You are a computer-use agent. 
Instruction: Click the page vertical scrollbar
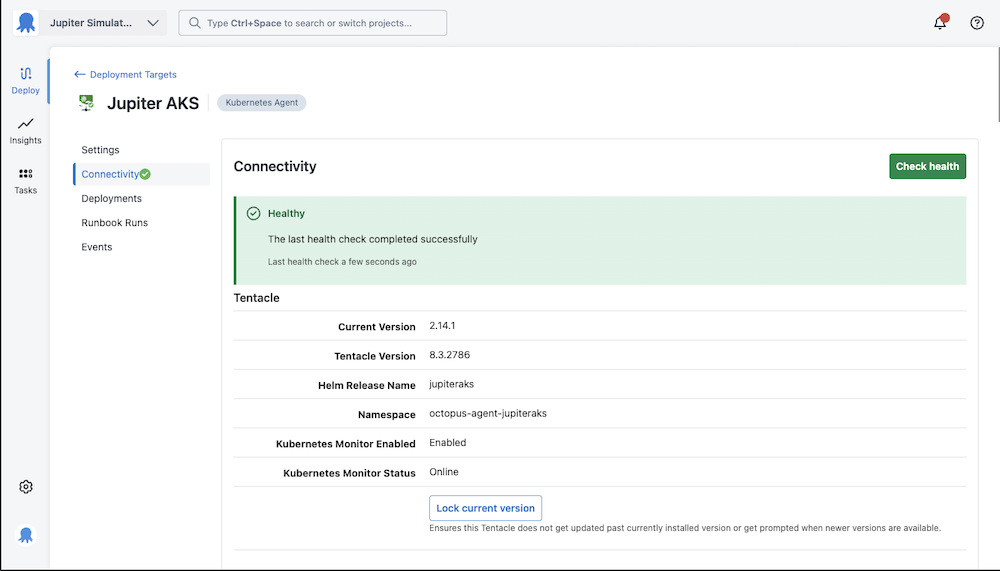tap(997, 83)
